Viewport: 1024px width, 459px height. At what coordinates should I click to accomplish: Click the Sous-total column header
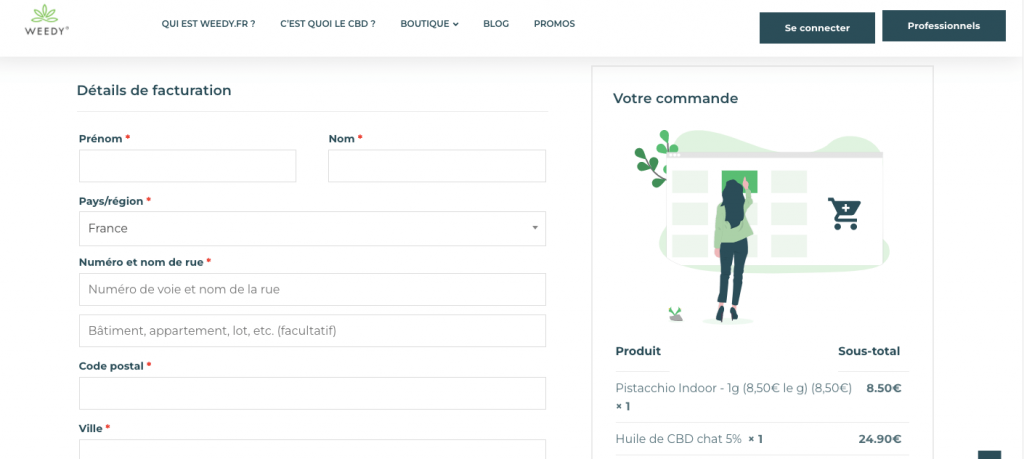point(869,351)
